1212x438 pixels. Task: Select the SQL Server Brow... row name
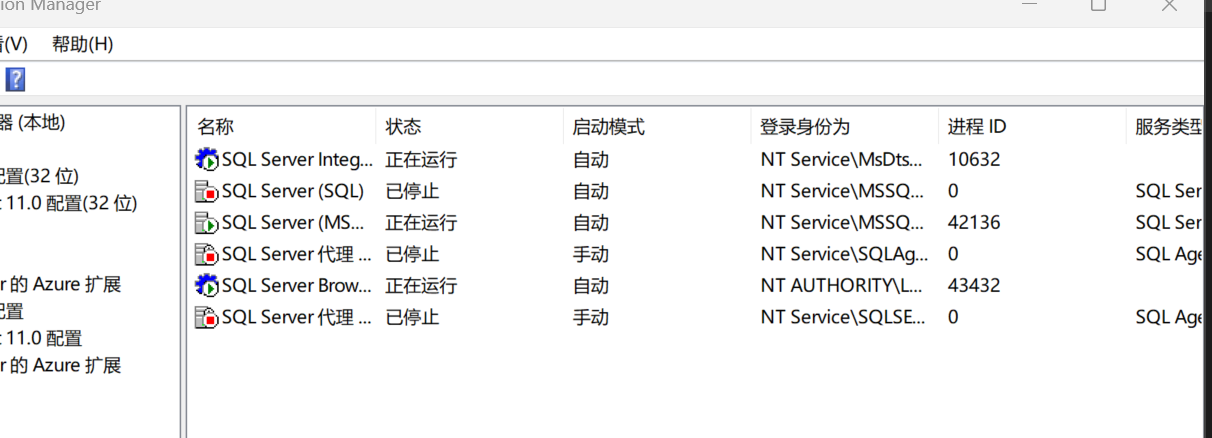pos(297,285)
